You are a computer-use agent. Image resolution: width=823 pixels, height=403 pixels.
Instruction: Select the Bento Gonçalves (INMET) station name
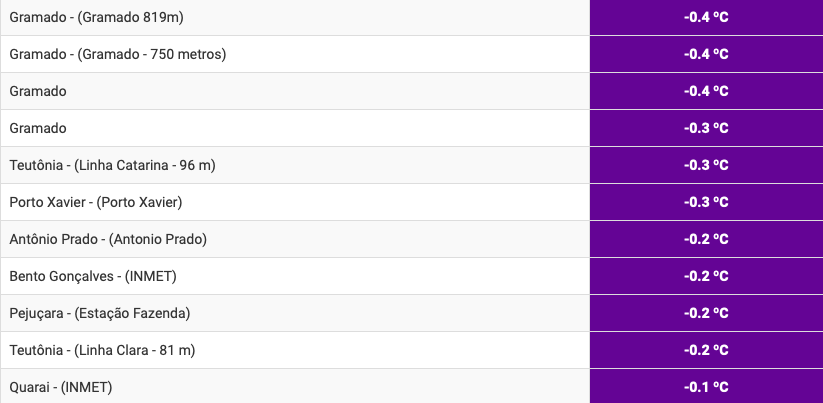(99, 276)
